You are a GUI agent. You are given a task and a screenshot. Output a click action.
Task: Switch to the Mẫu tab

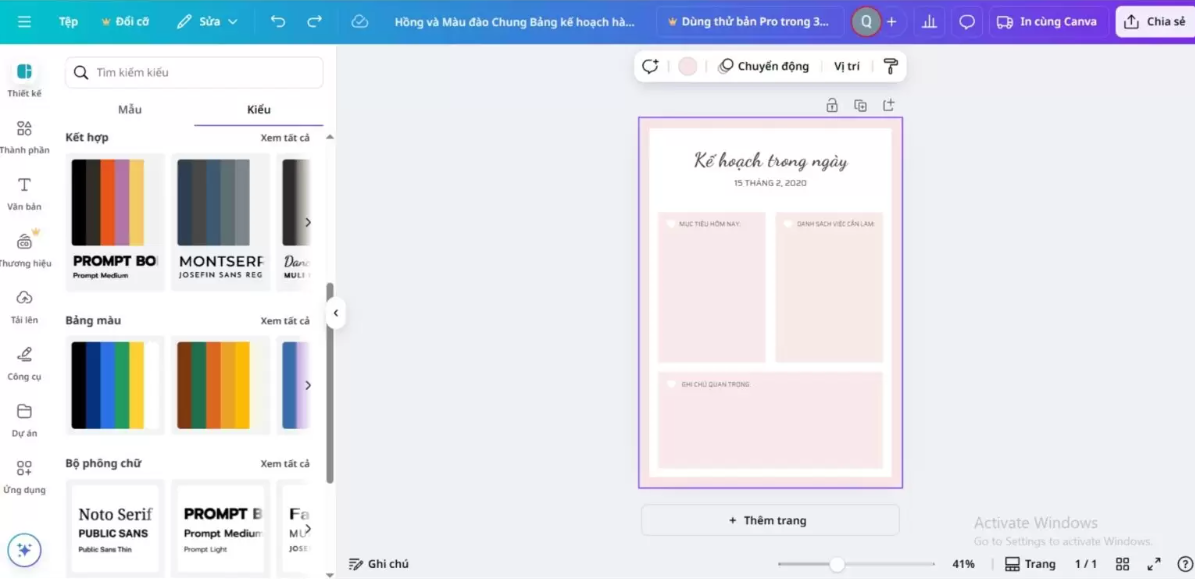tap(129, 109)
